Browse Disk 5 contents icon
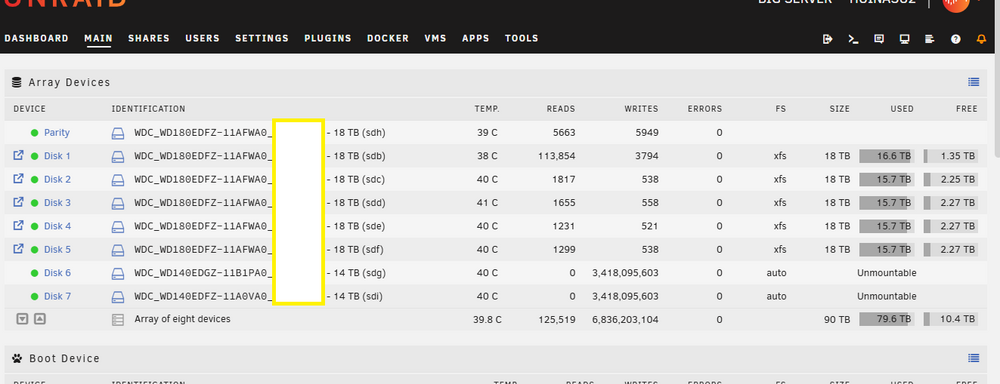The image size is (1000, 384). pos(18,248)
